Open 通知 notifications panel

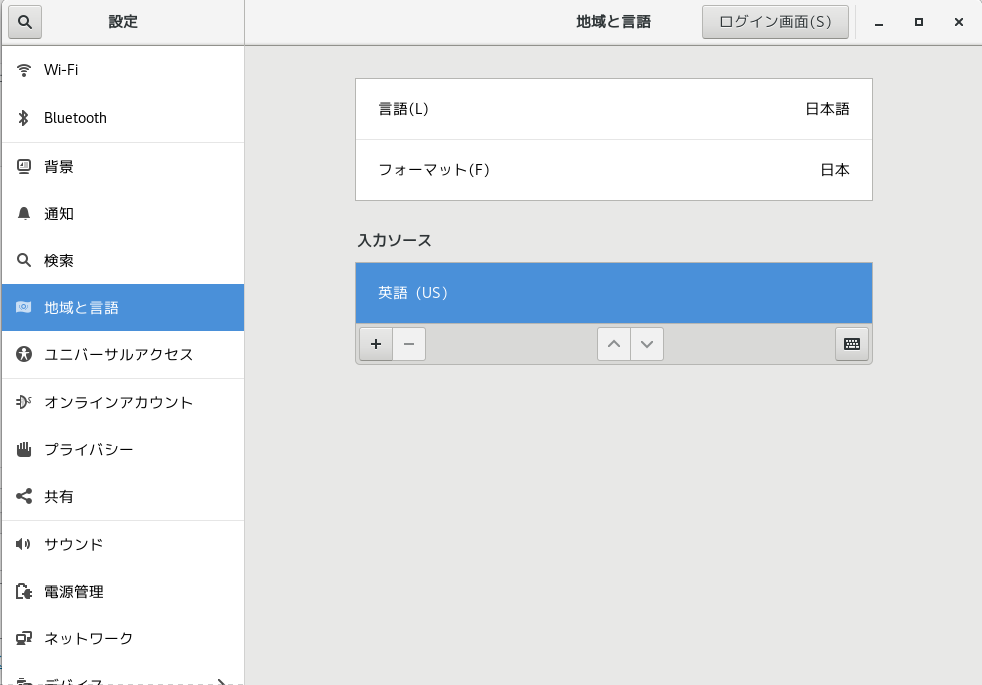[123, 214]
